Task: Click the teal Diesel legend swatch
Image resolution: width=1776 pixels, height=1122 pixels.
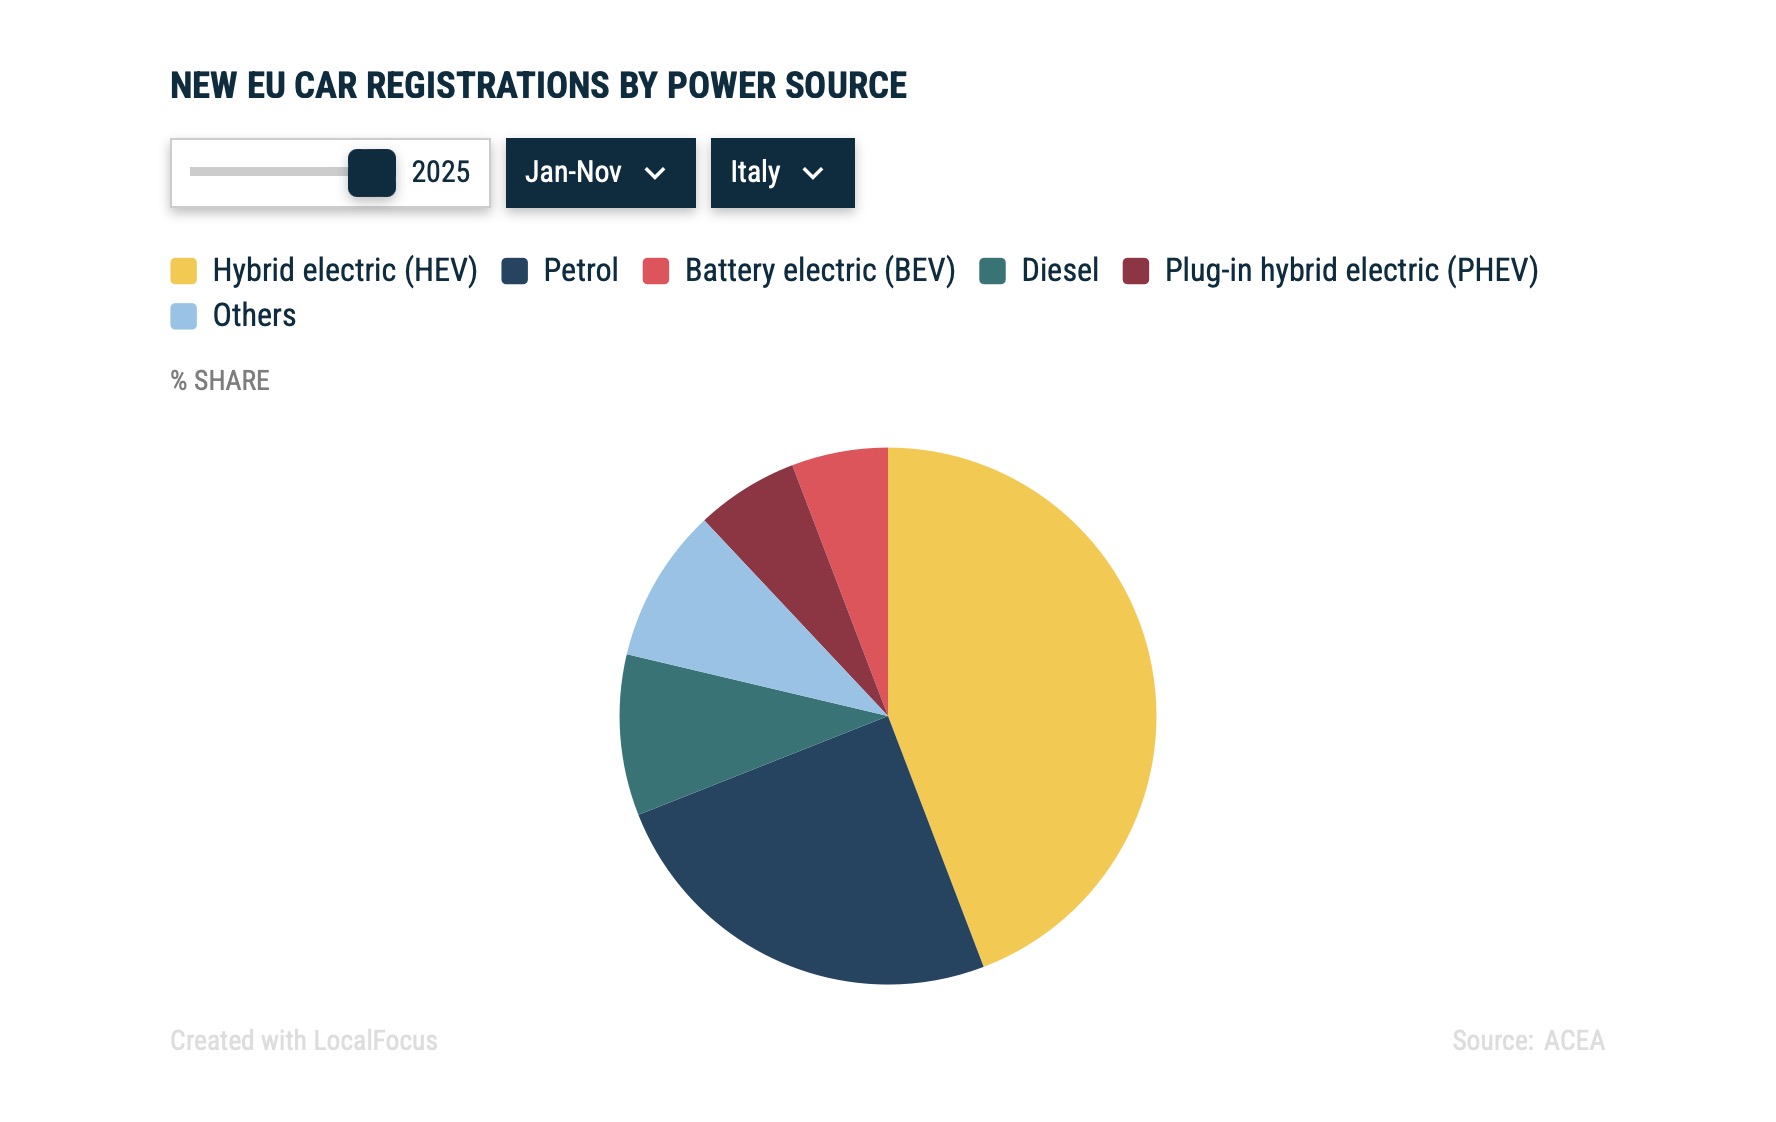Action: tap(992, 271)
